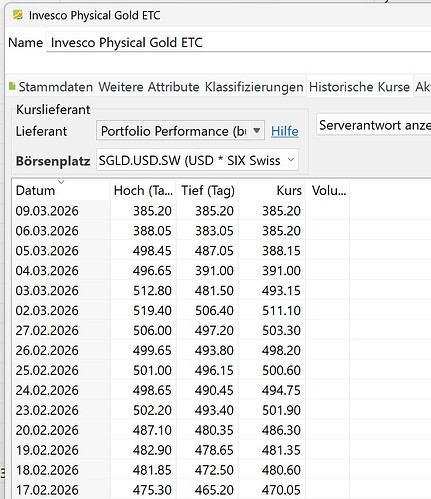Viewport: 431px width, 499px height.
Task: Click into the Name input field
Action: [239, 42]
